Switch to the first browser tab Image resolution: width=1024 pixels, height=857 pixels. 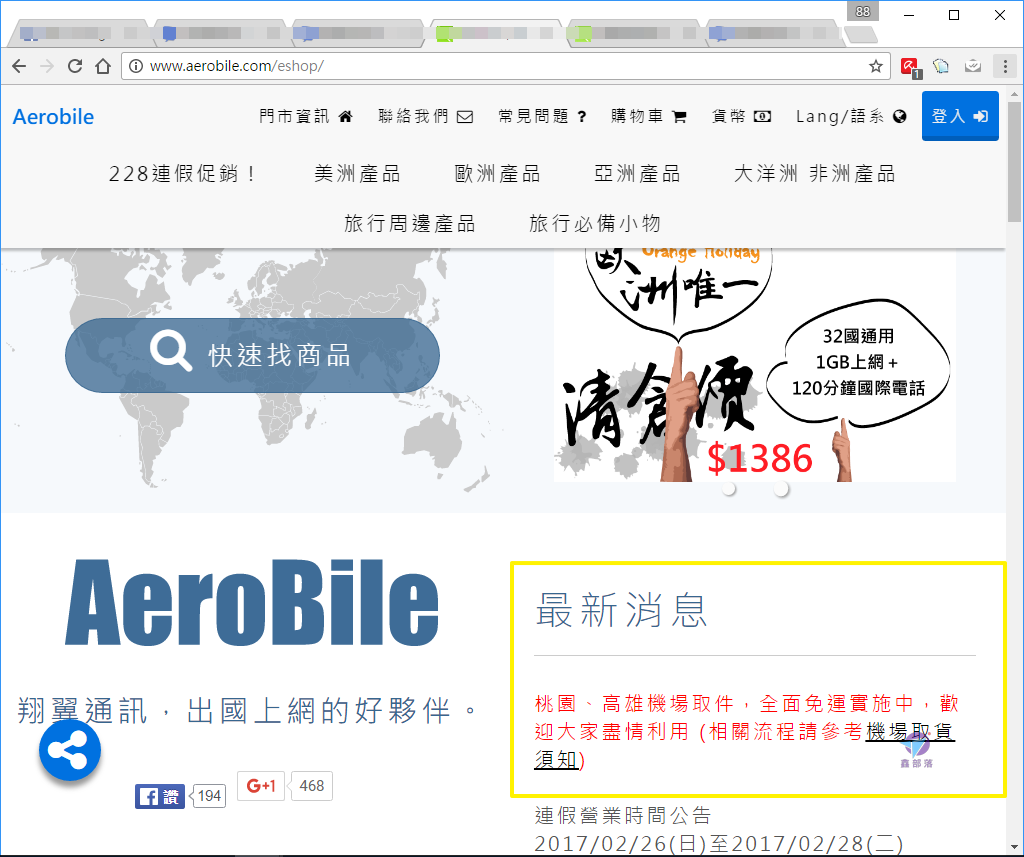pyautogui.click(x=80, y=33)
